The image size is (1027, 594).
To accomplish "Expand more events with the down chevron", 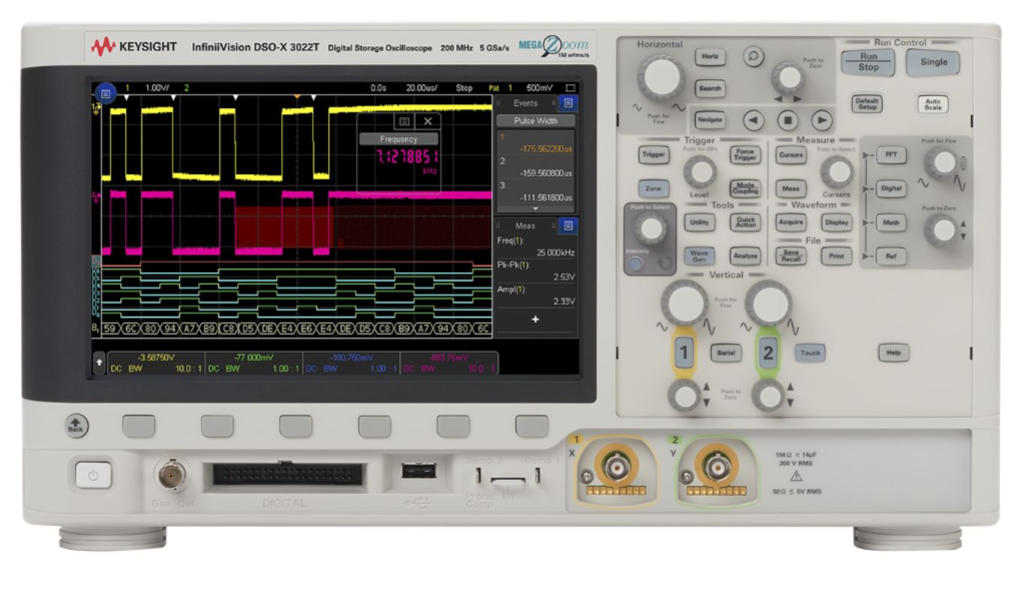I will tap(533, 209).
